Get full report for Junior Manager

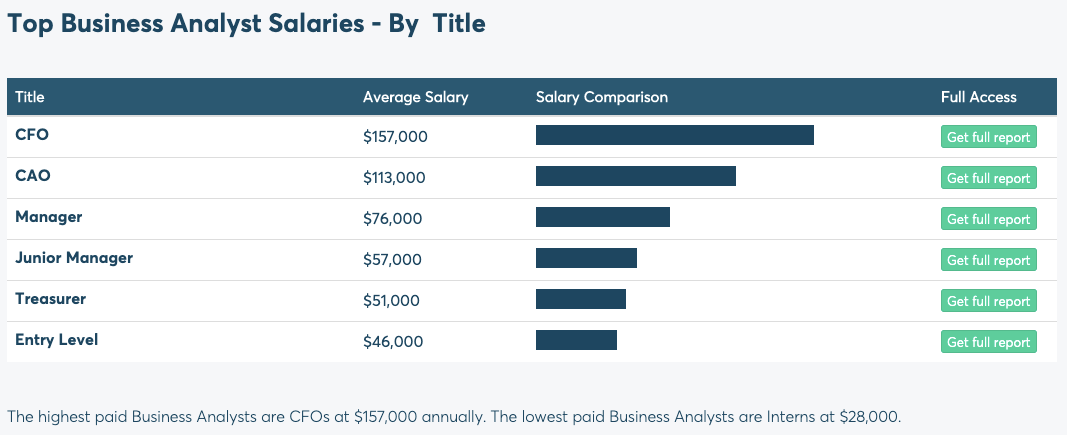[x=988, y=260]
